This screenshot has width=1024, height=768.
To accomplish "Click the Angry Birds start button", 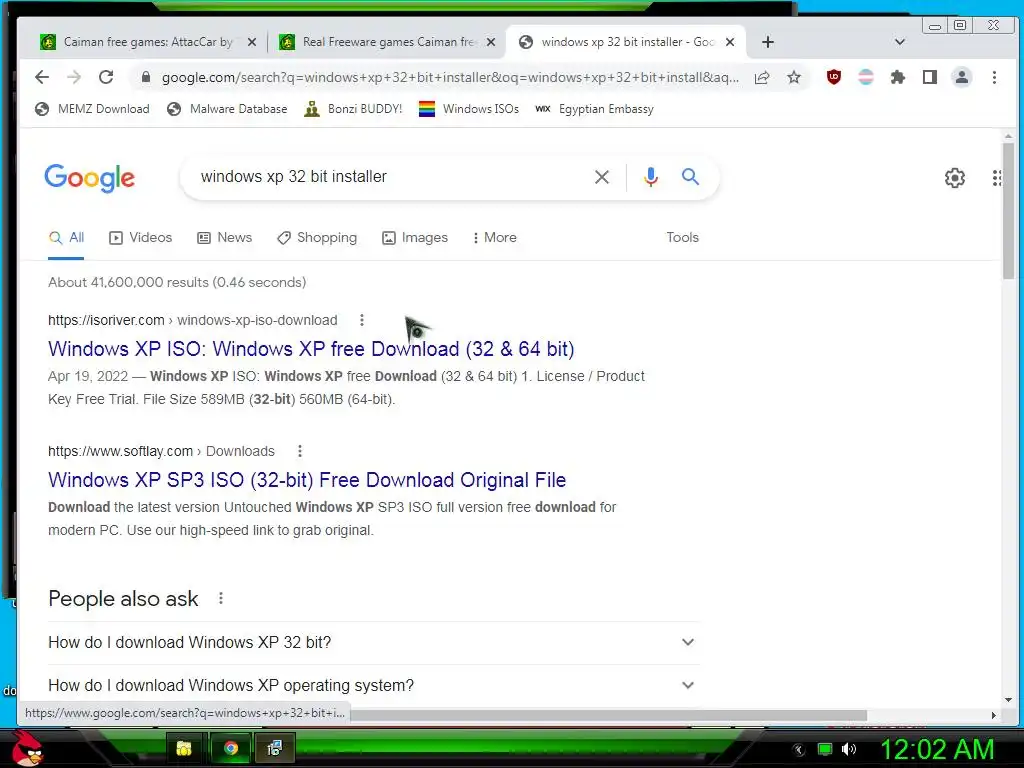I will pyautogui.click(x=27, y=748).
